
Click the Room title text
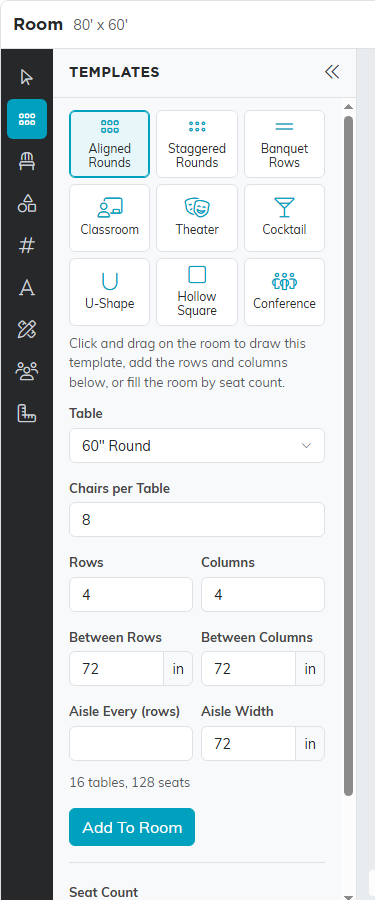click(x=38, y=25)
